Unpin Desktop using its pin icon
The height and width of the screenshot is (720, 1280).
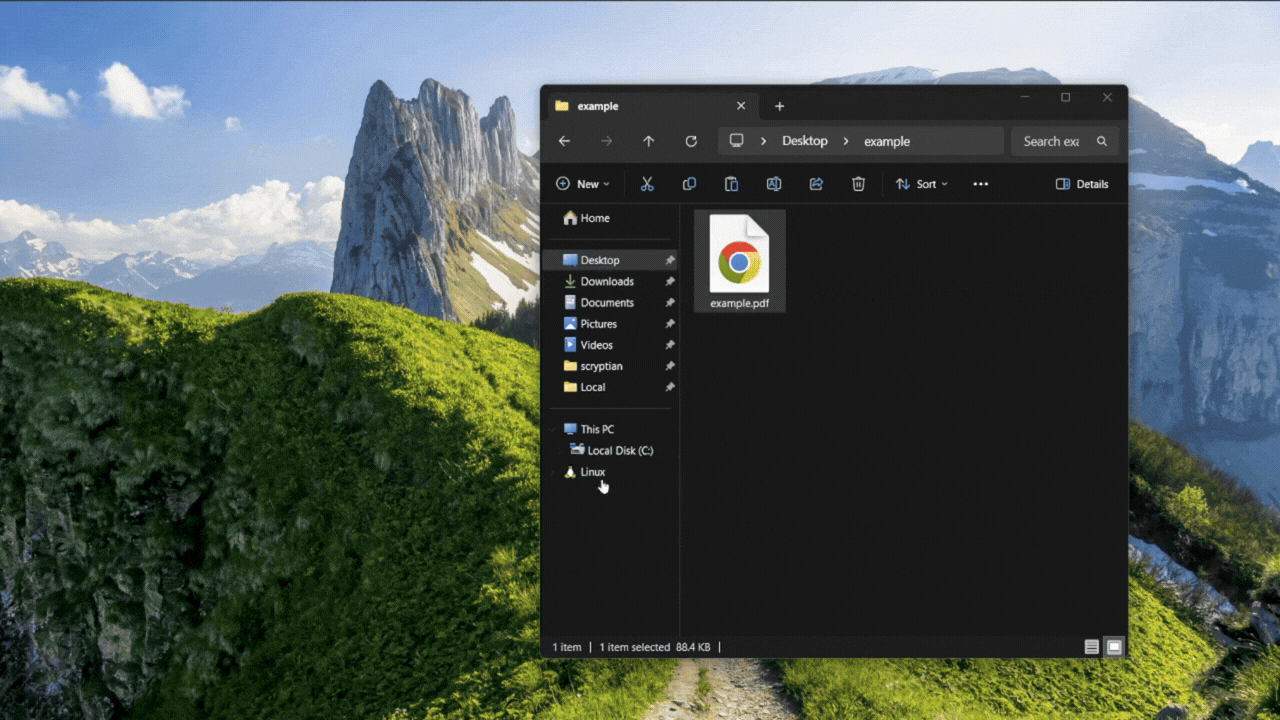670,260
